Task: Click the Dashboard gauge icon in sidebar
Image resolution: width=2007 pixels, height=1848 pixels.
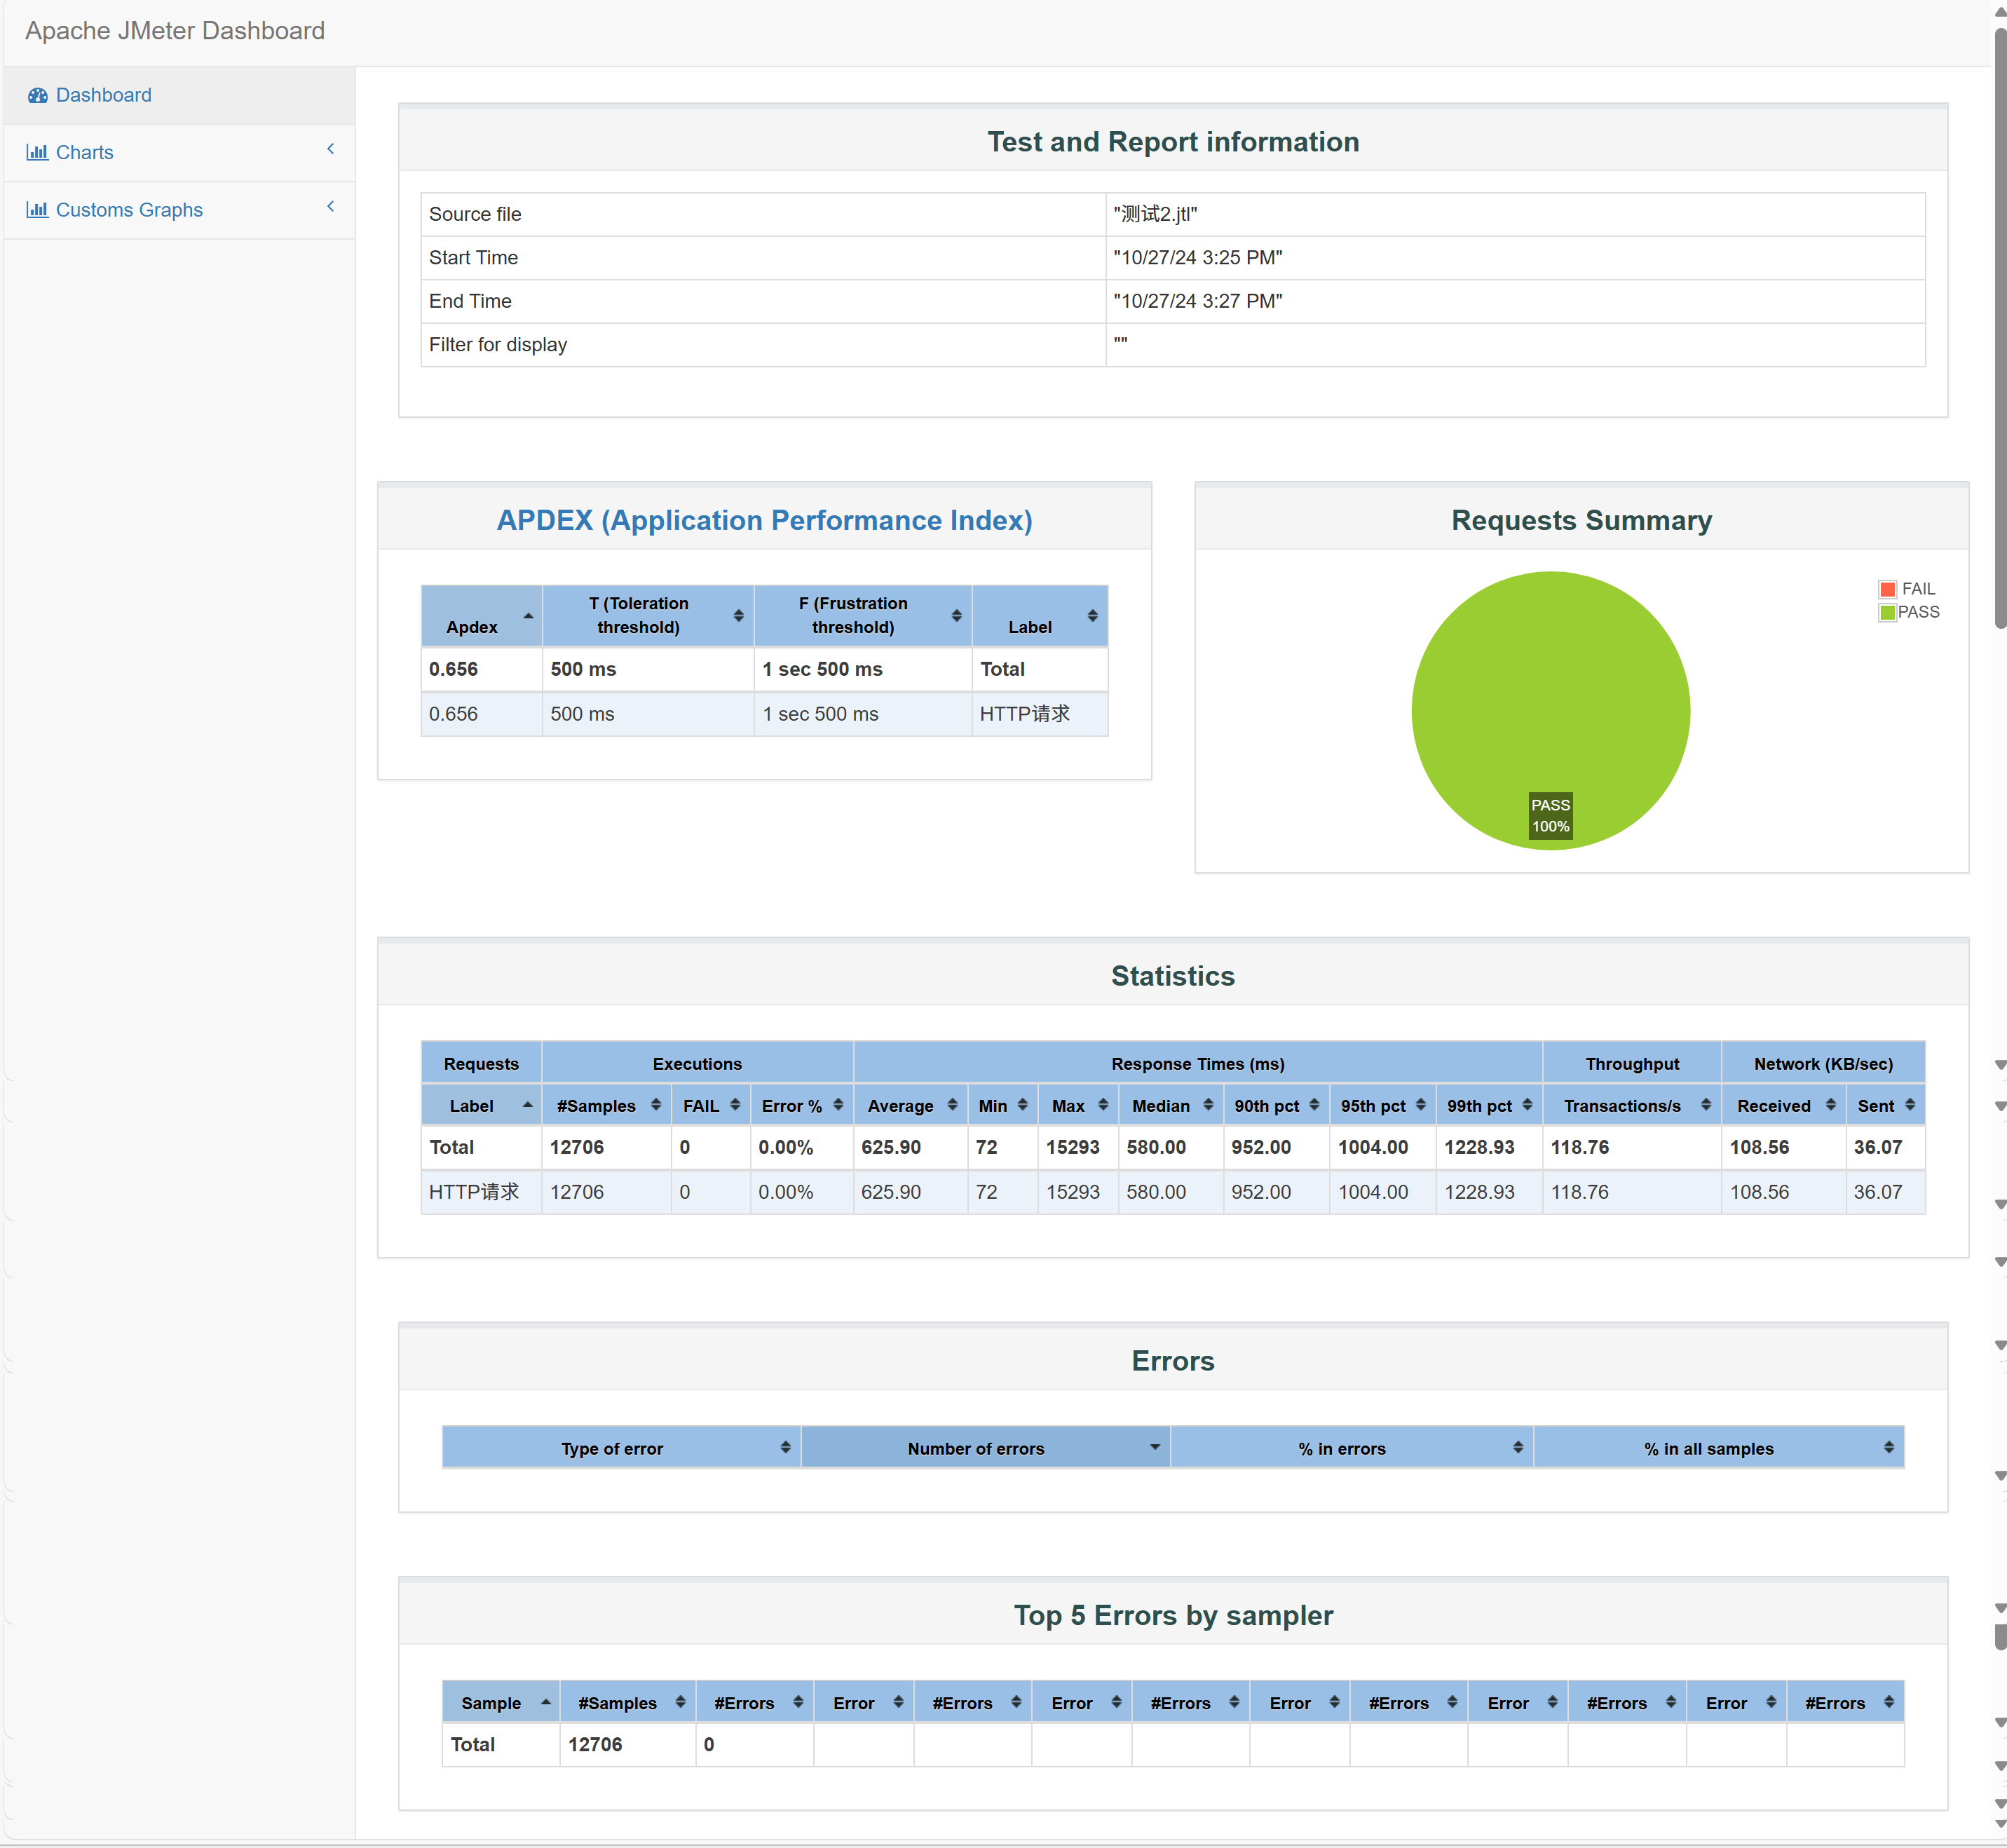Action: click(x=38, y=95)
